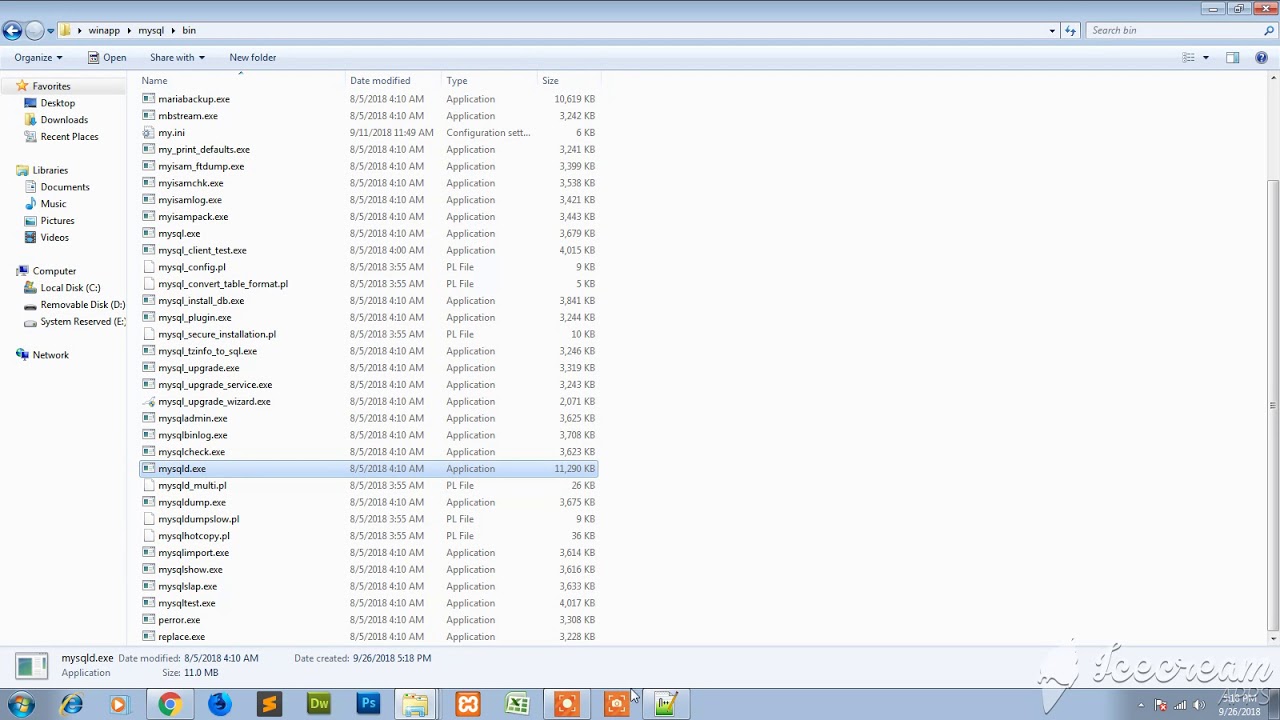Click the Forward navigation arrow
Image resolution: width=1280 pixels, height=720 pixels.
click(x=34, y=31)
